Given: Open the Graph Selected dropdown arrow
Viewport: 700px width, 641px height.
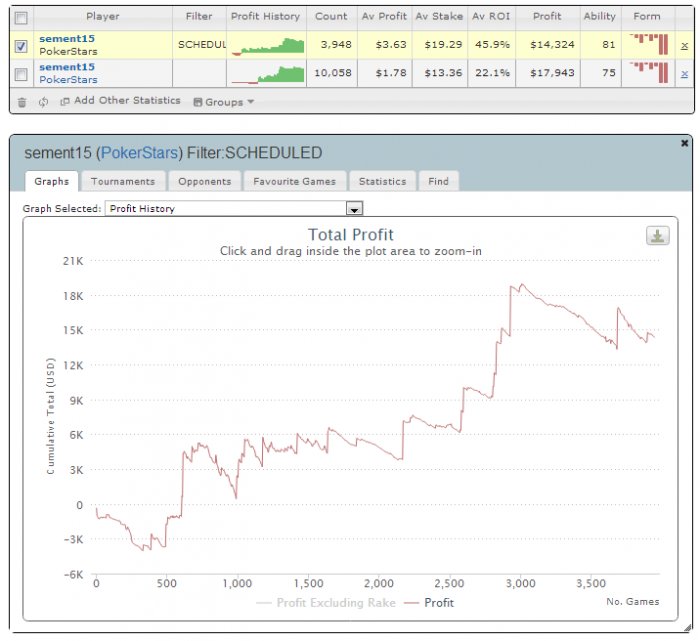Looking at the screenshot, I should pyautogui.click(x=354, y=208).
